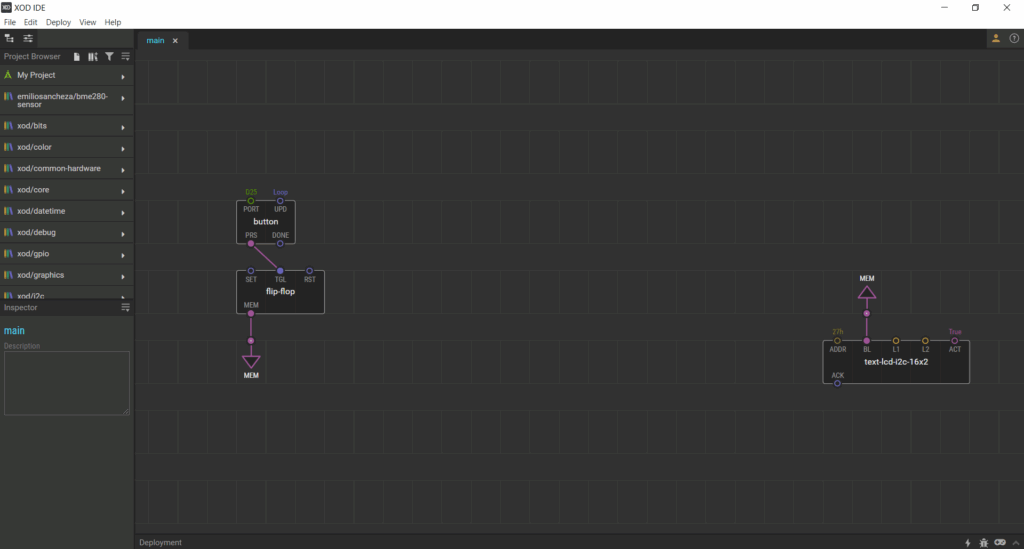Click the Deployment pane label
The image size is (1024, 549).
pos(161,542)
